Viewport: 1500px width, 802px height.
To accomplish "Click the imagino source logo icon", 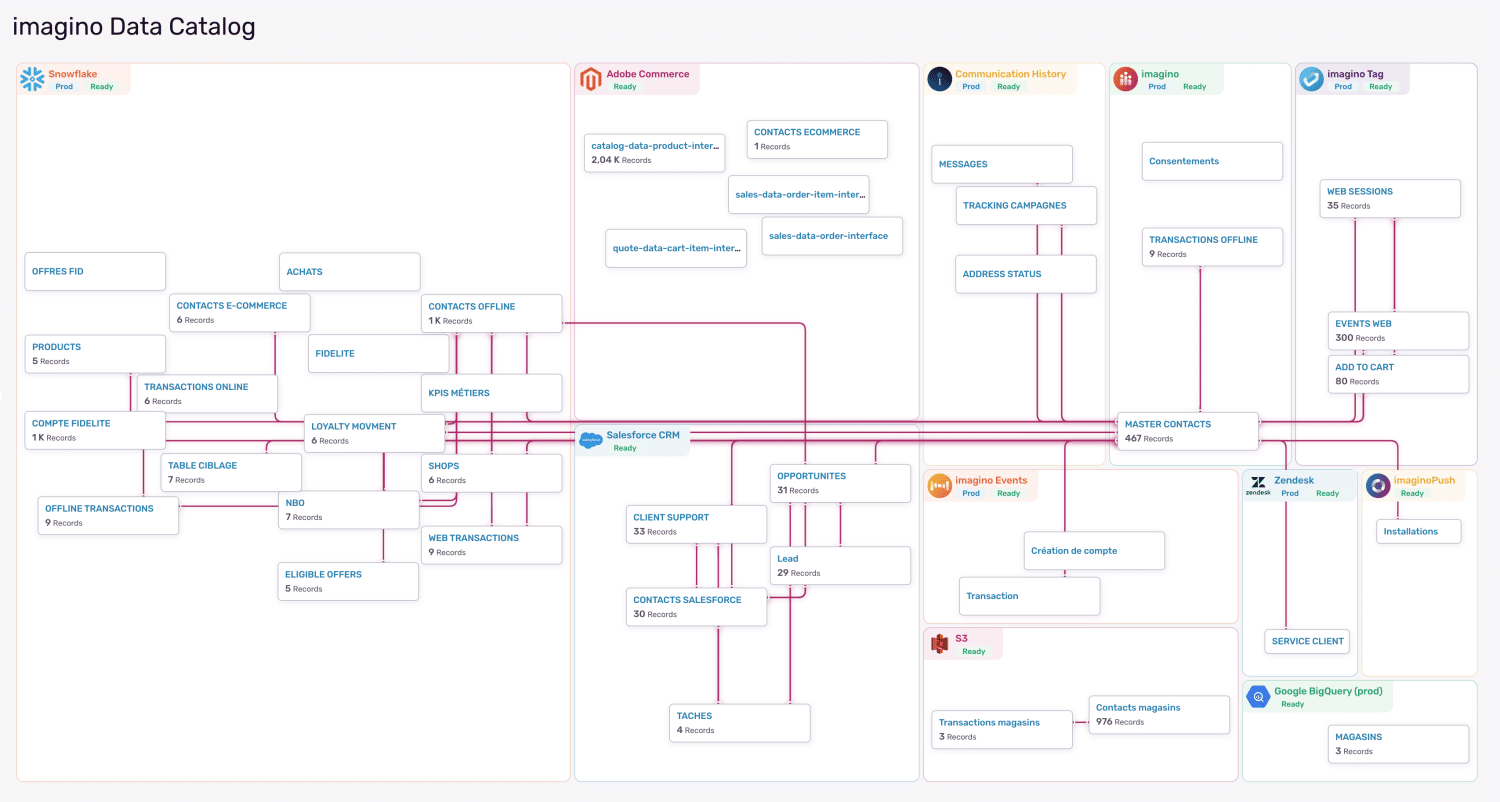I will pos(1126,79).
